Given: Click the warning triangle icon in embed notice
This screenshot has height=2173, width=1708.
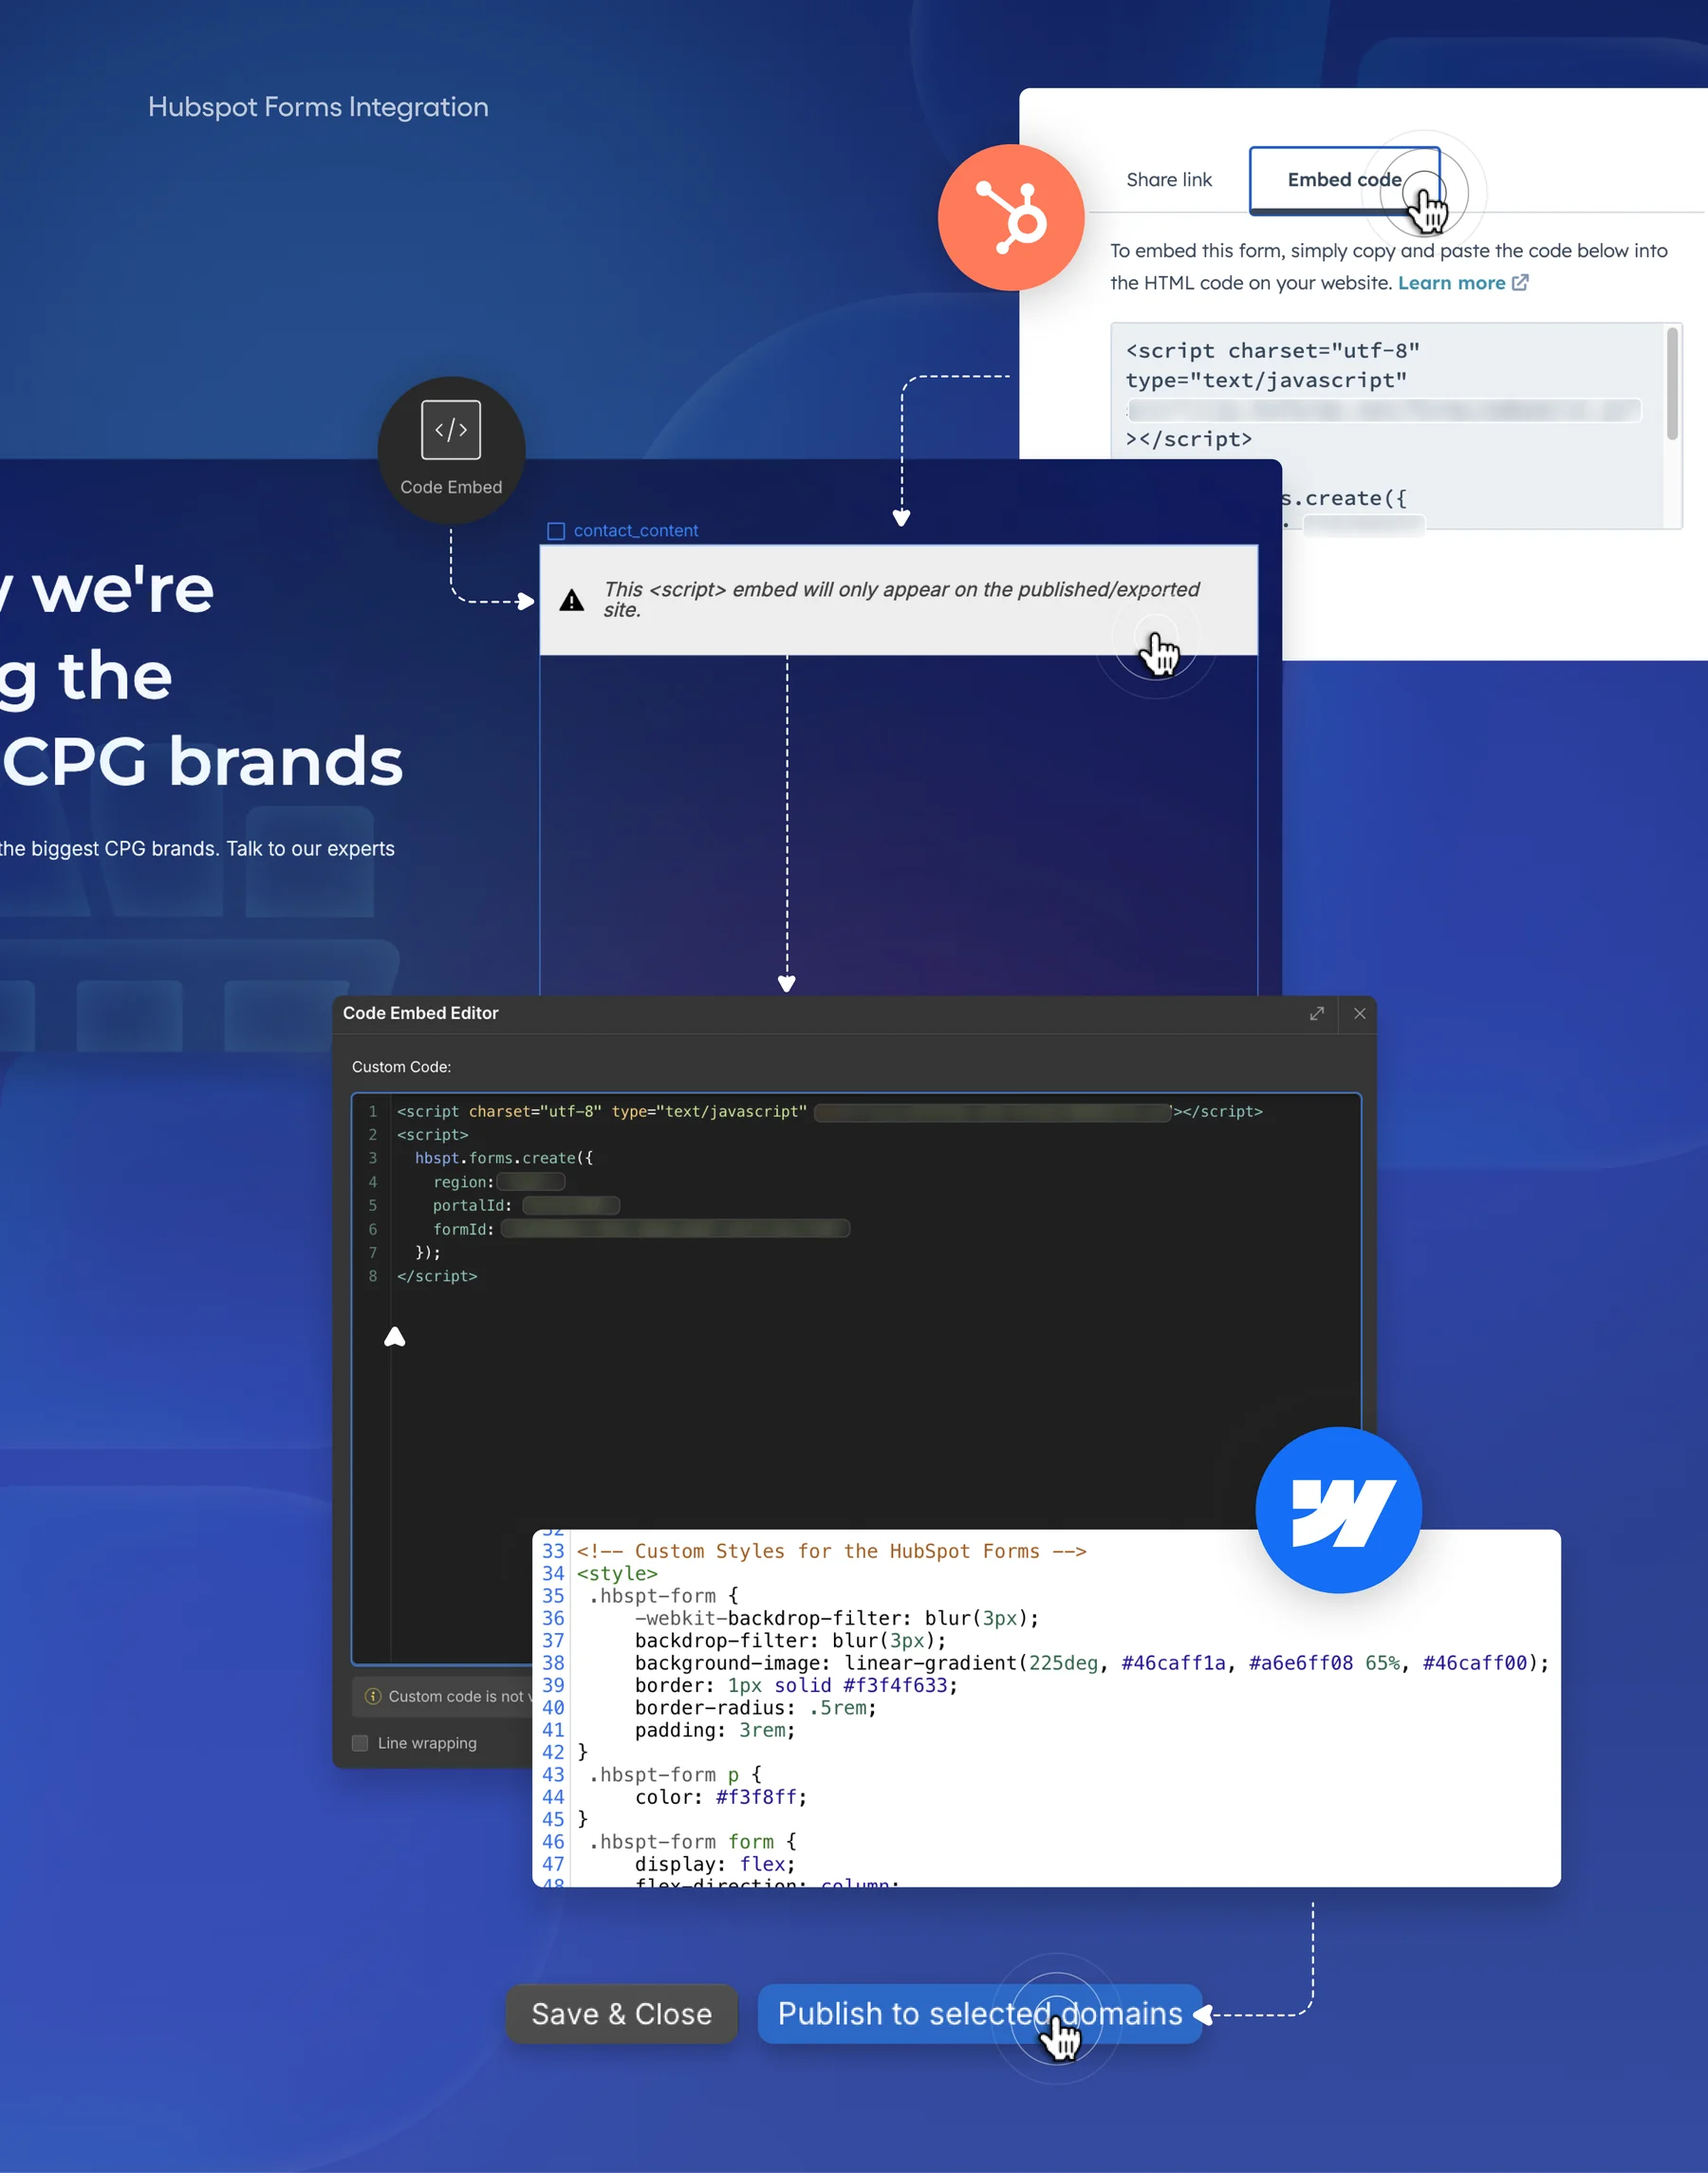Looking at the screenshot, I should pyautogui.click(x=572, y=600).
